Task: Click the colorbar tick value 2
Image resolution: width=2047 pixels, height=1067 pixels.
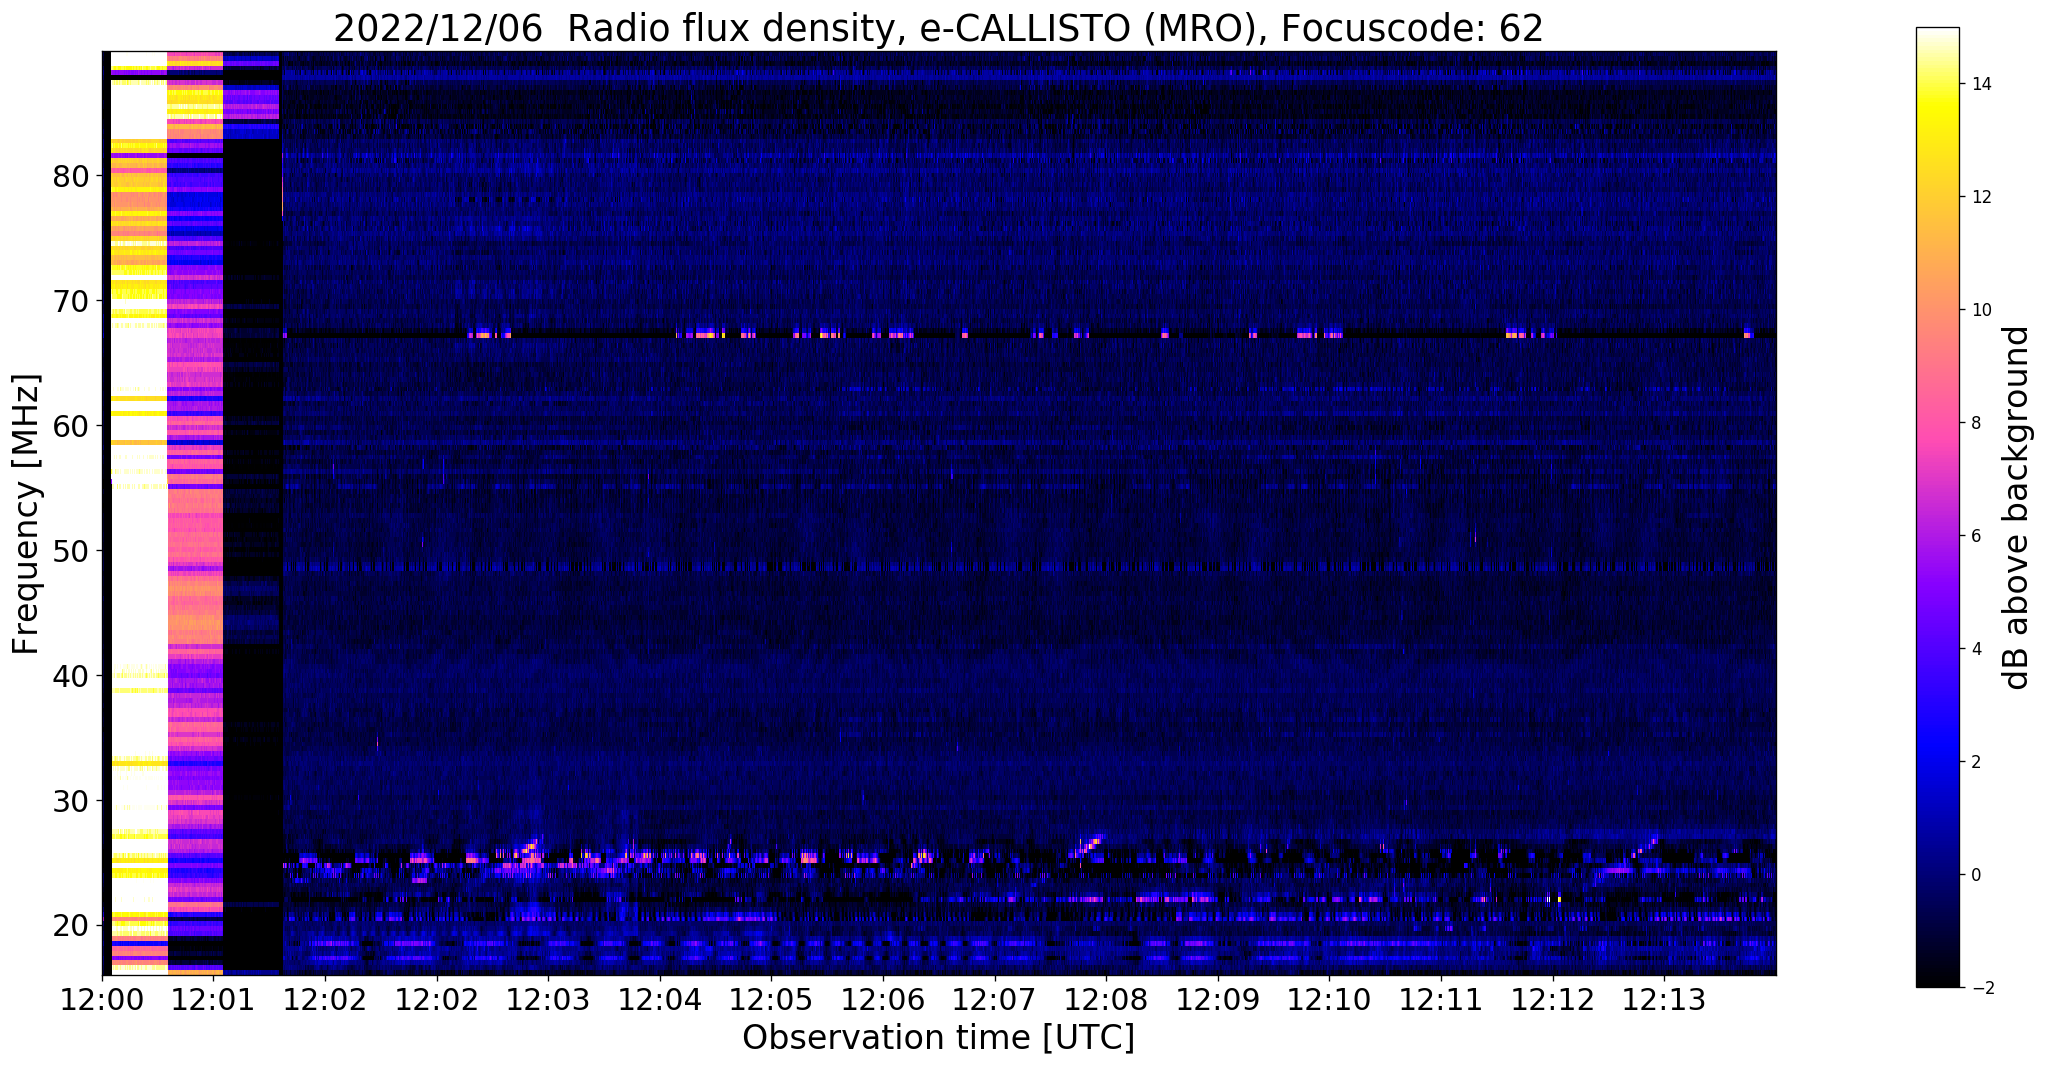Action: click(x=1975, y=762)
